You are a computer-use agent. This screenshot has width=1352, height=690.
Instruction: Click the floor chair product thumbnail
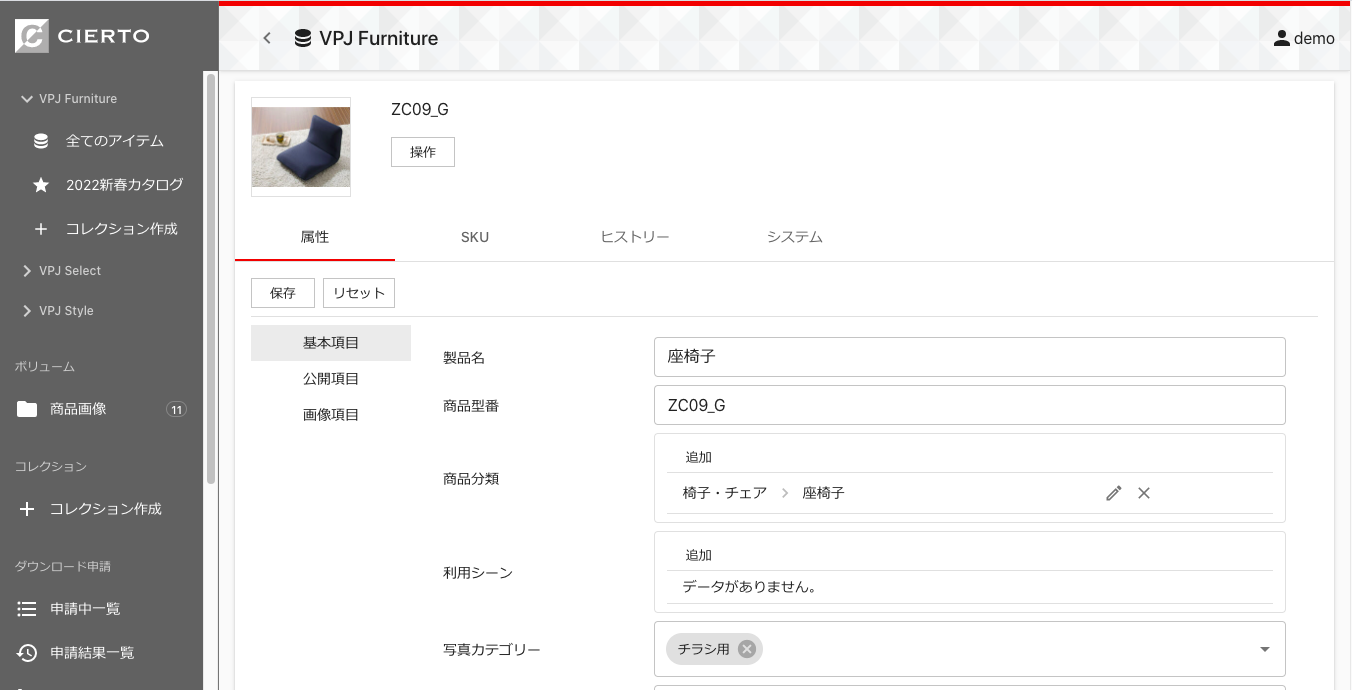click(x=301, y=147)
